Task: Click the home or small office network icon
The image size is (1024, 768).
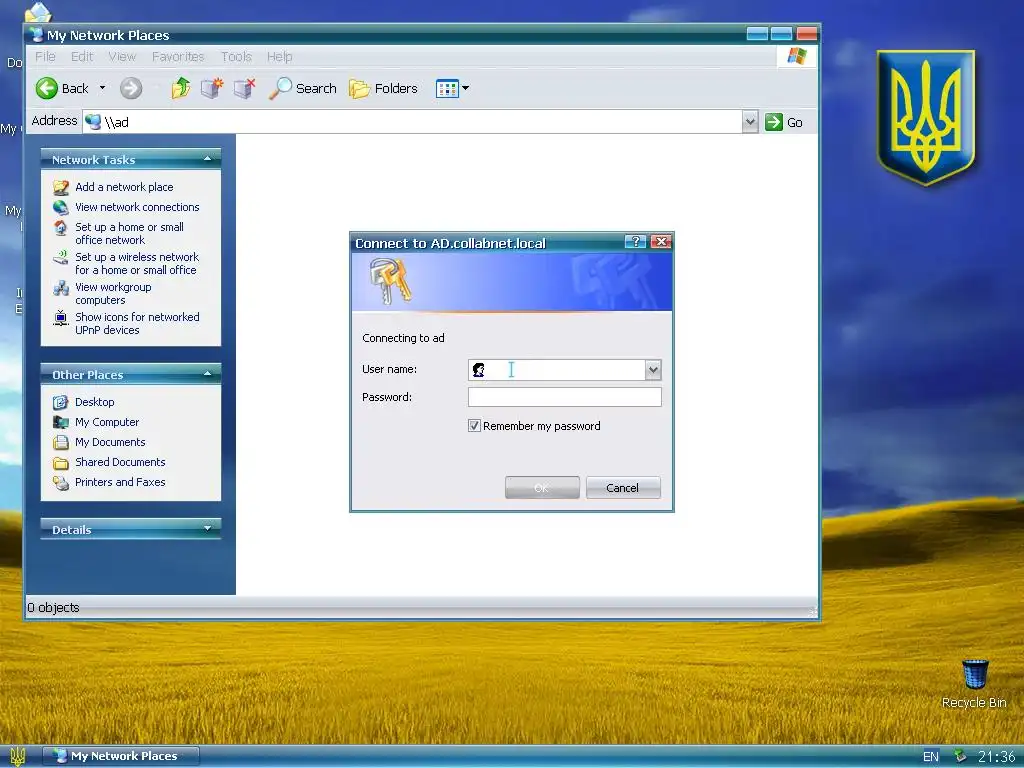Action: tap(61, 228)
